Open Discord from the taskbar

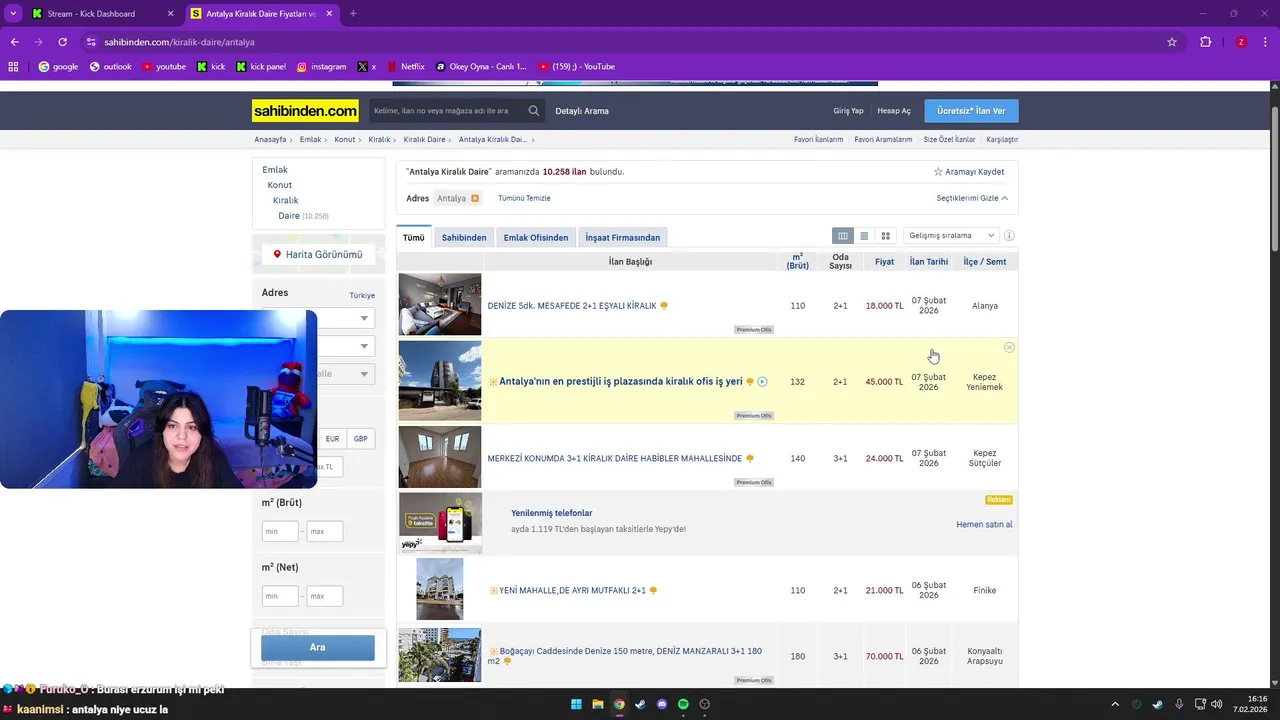[662, 704]
